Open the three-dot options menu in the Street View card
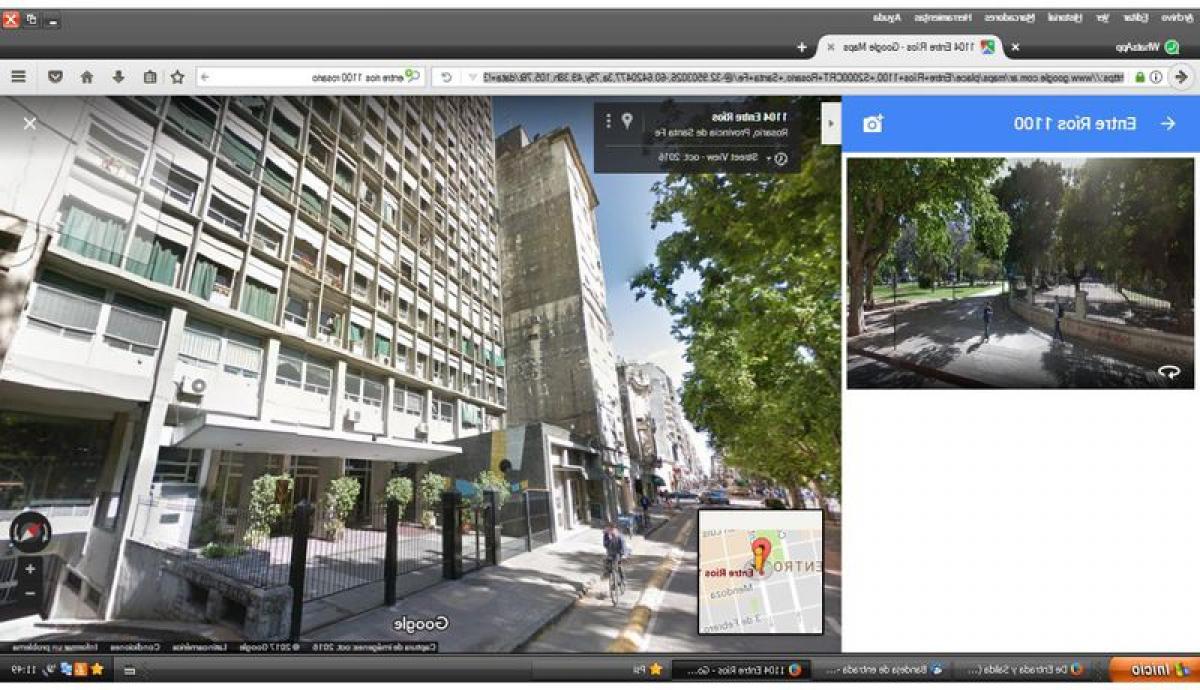1200x690 pixels. (x=607, y=121)
